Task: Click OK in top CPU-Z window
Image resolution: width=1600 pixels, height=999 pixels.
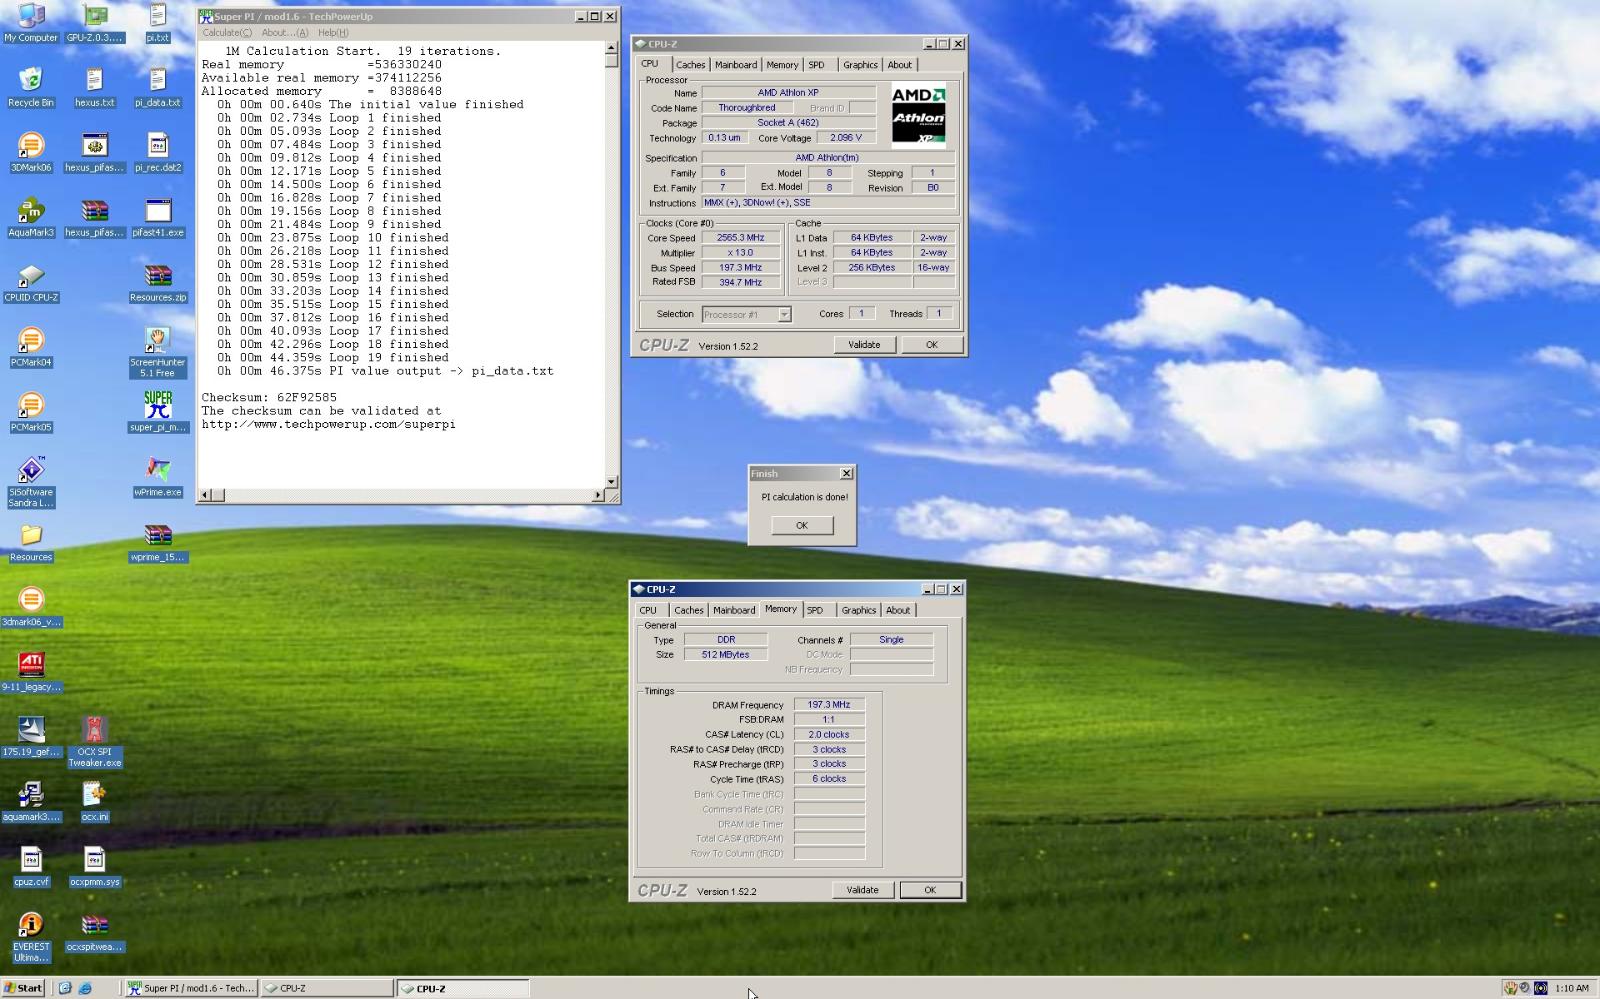Action: pyautogui.click(x=931, y=345)
